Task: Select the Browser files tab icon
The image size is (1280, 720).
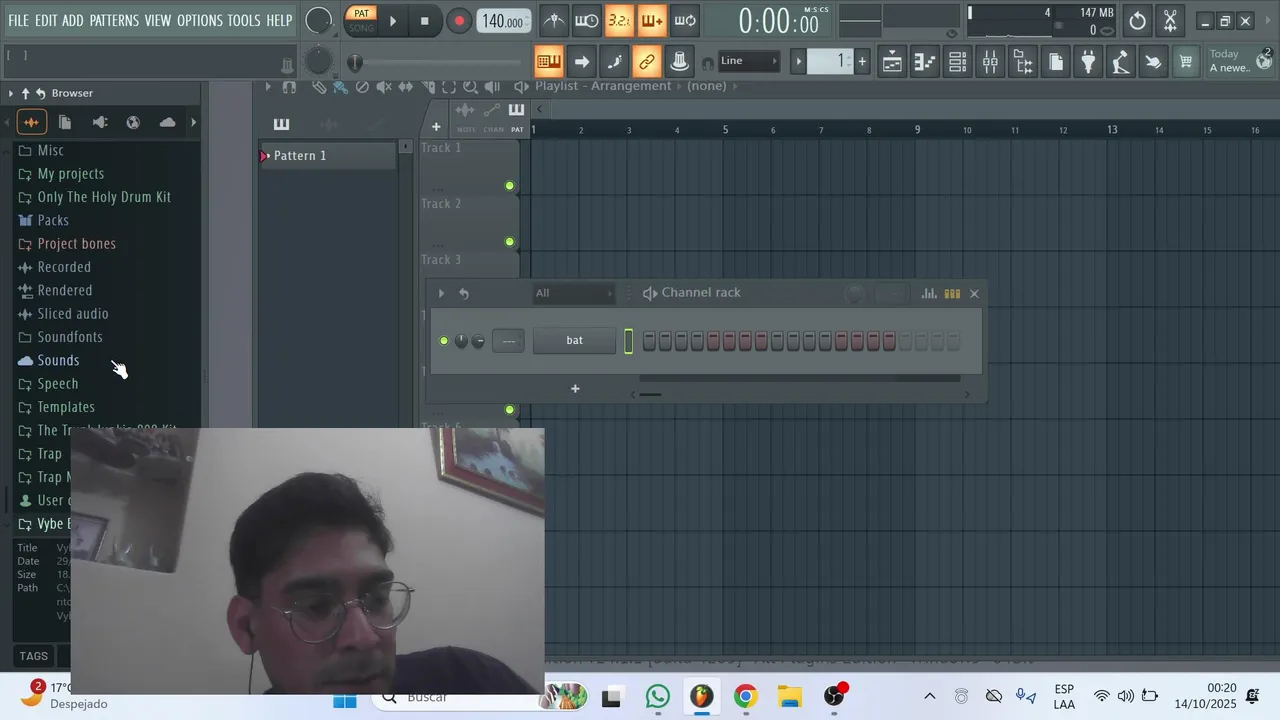Action: coord(65,122)
